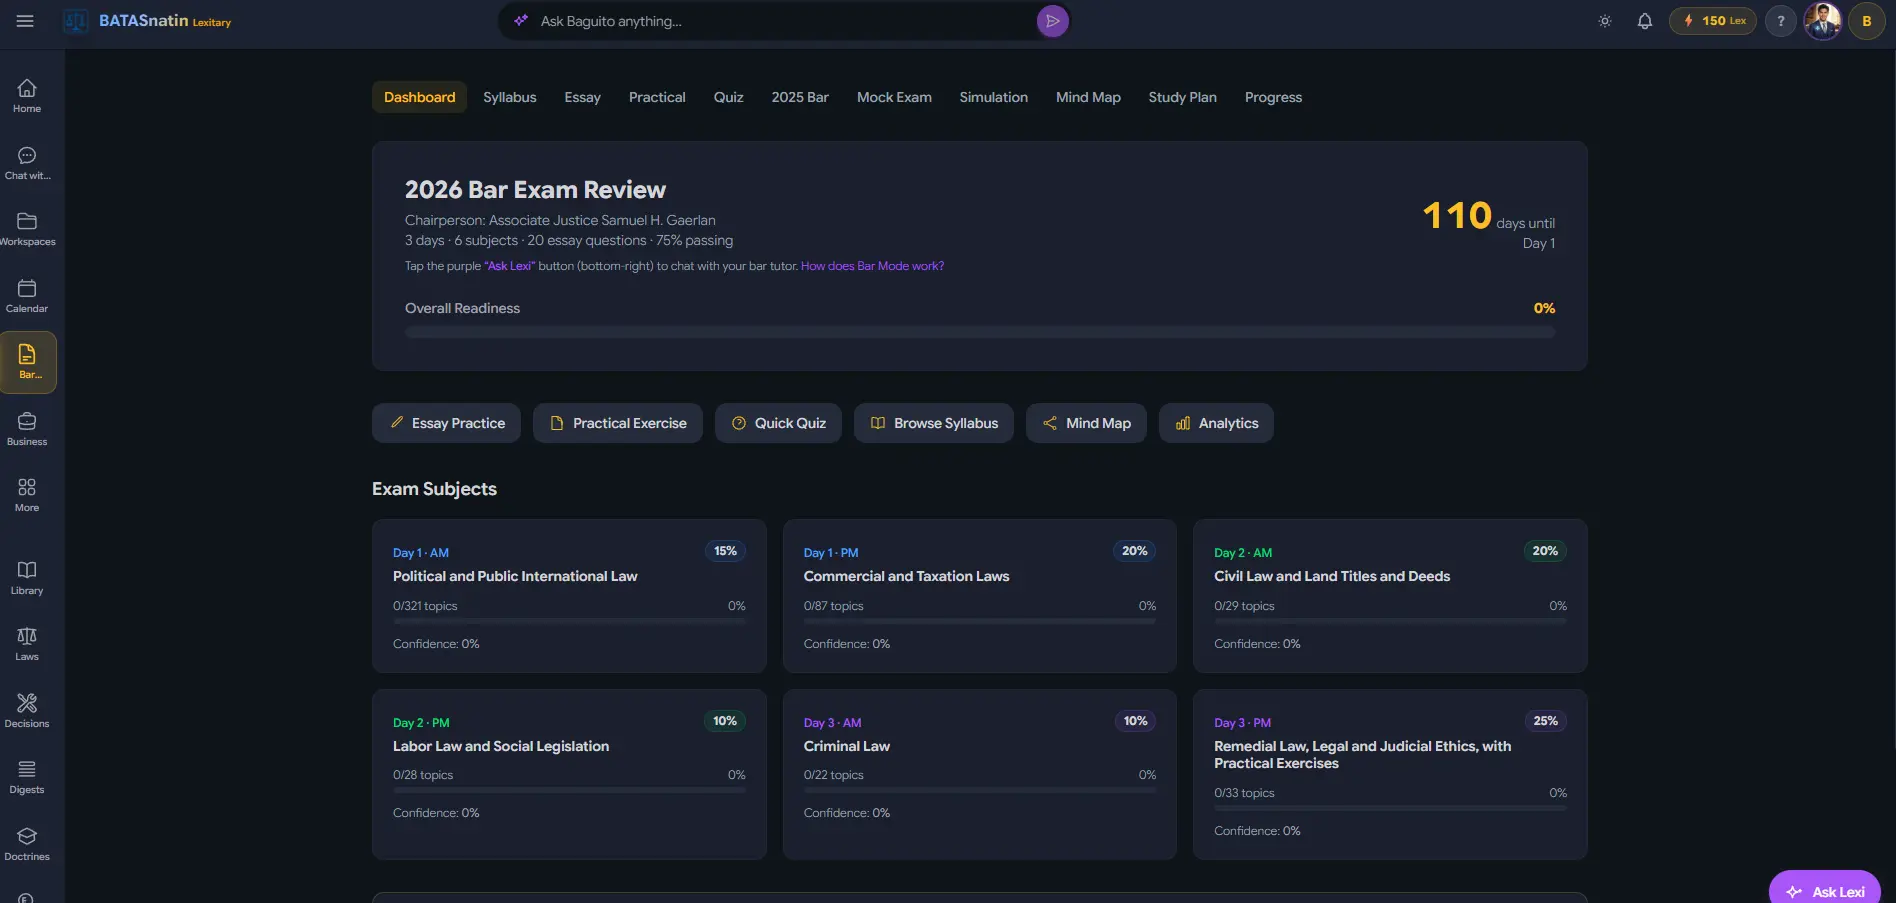Viewport: 1896px width, 903px height.
Task: Switch to Study Plan tab
Action: pyautogui.click(x=1182, y=97)
